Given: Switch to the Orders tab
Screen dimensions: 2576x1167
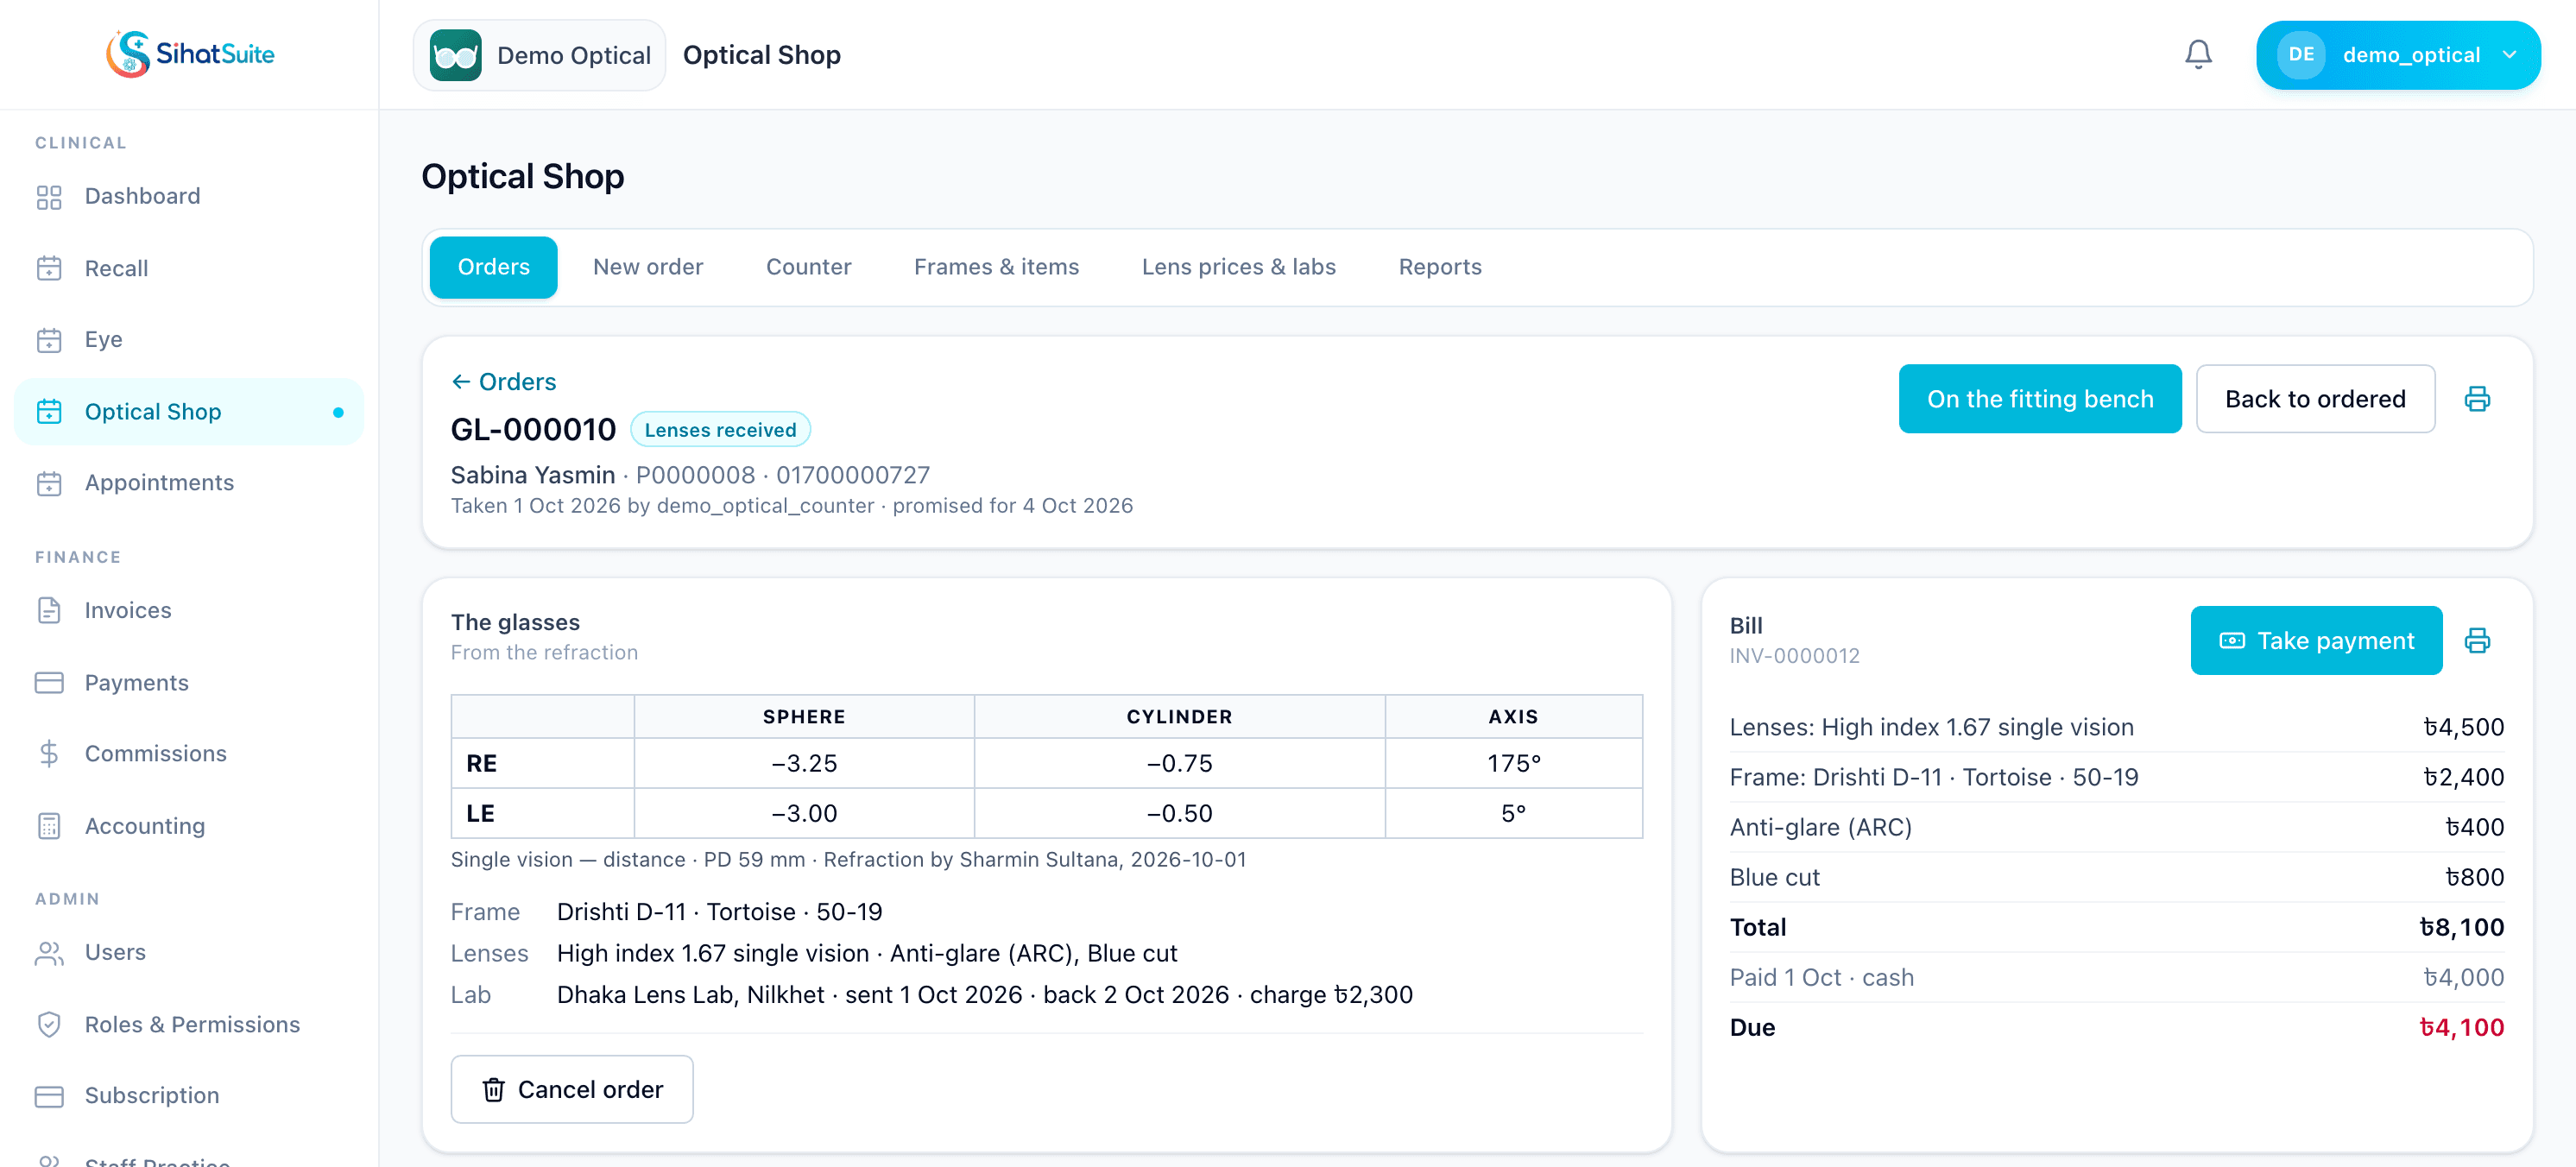Looking at the screenshot, I should click(493, 267).
